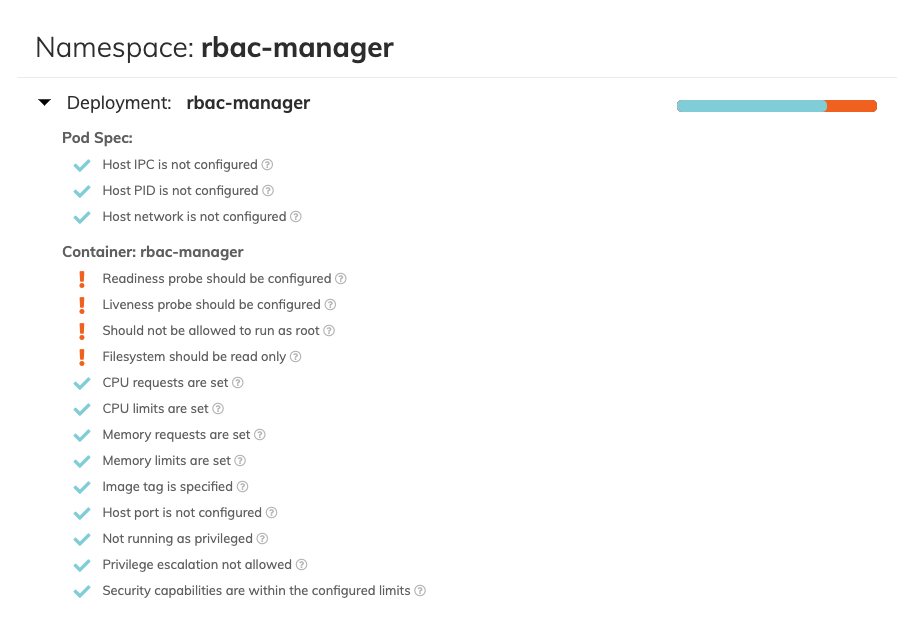The image size is (914, 636).
Task: Click the Deployment rbac-manager title
Action: [x=248, y=103]
